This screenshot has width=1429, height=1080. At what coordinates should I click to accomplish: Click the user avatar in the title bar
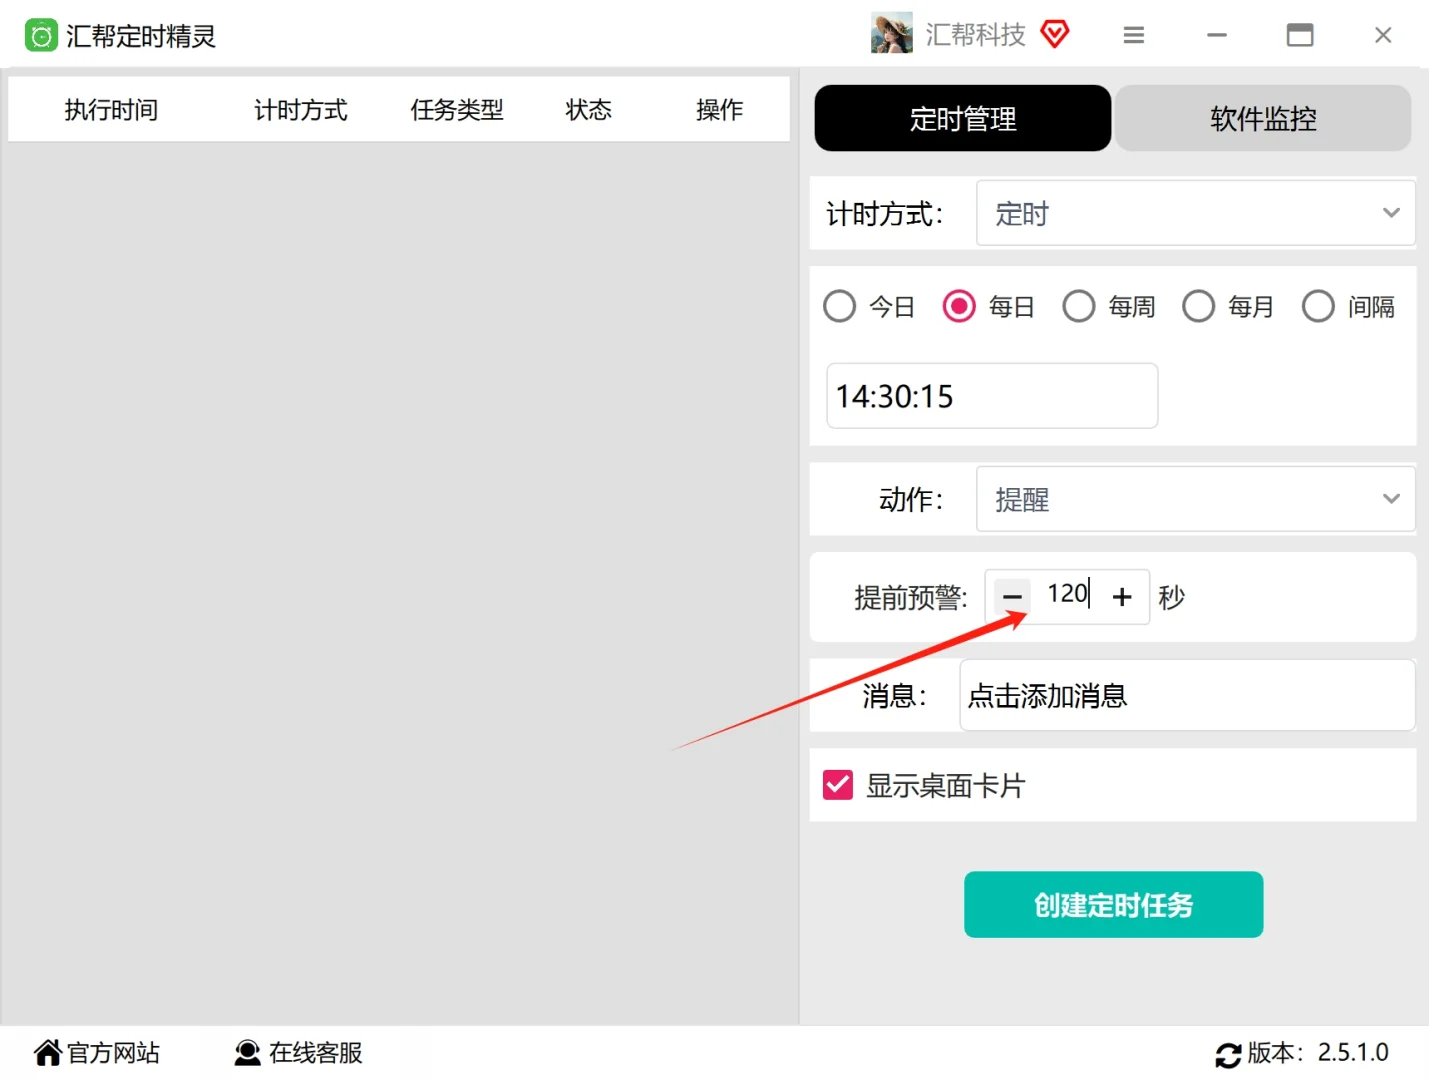pos(890,33)
